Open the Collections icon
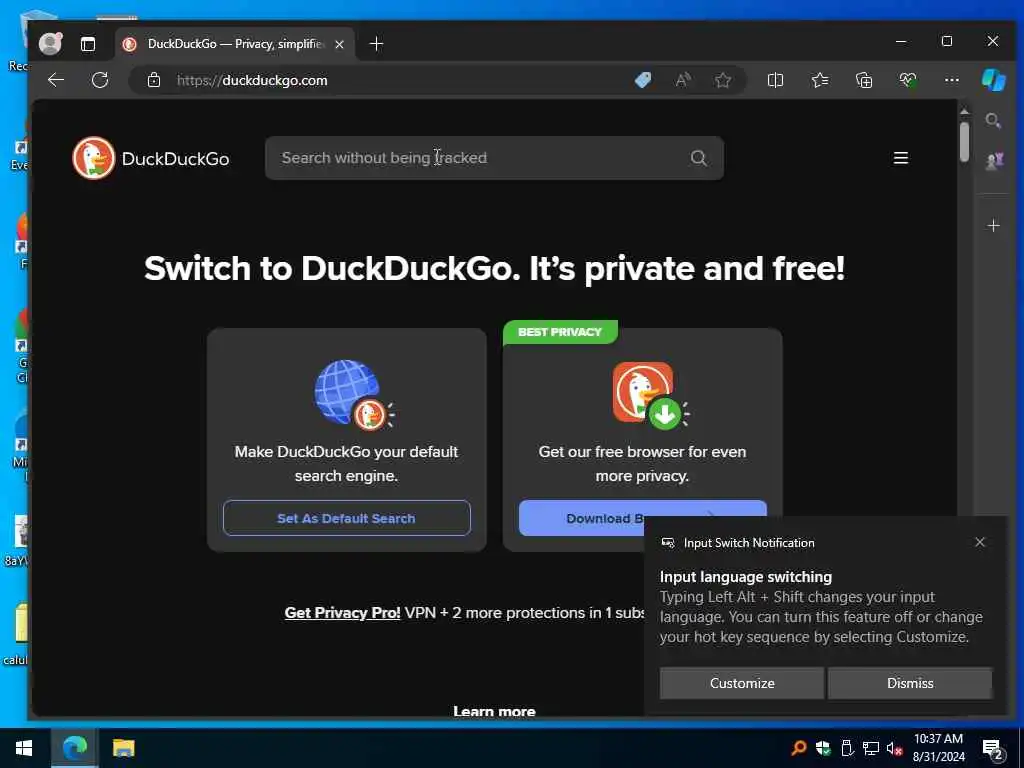This screenshot has width=1024, height=768. tap(864, 80)
